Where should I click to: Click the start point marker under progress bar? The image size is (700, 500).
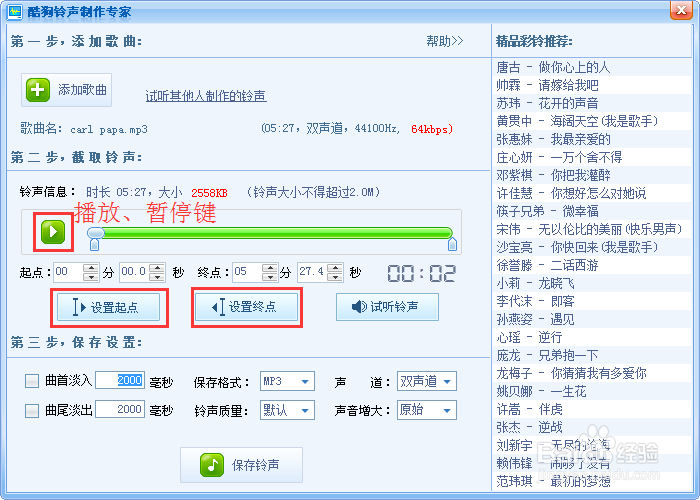coord(94,245)
